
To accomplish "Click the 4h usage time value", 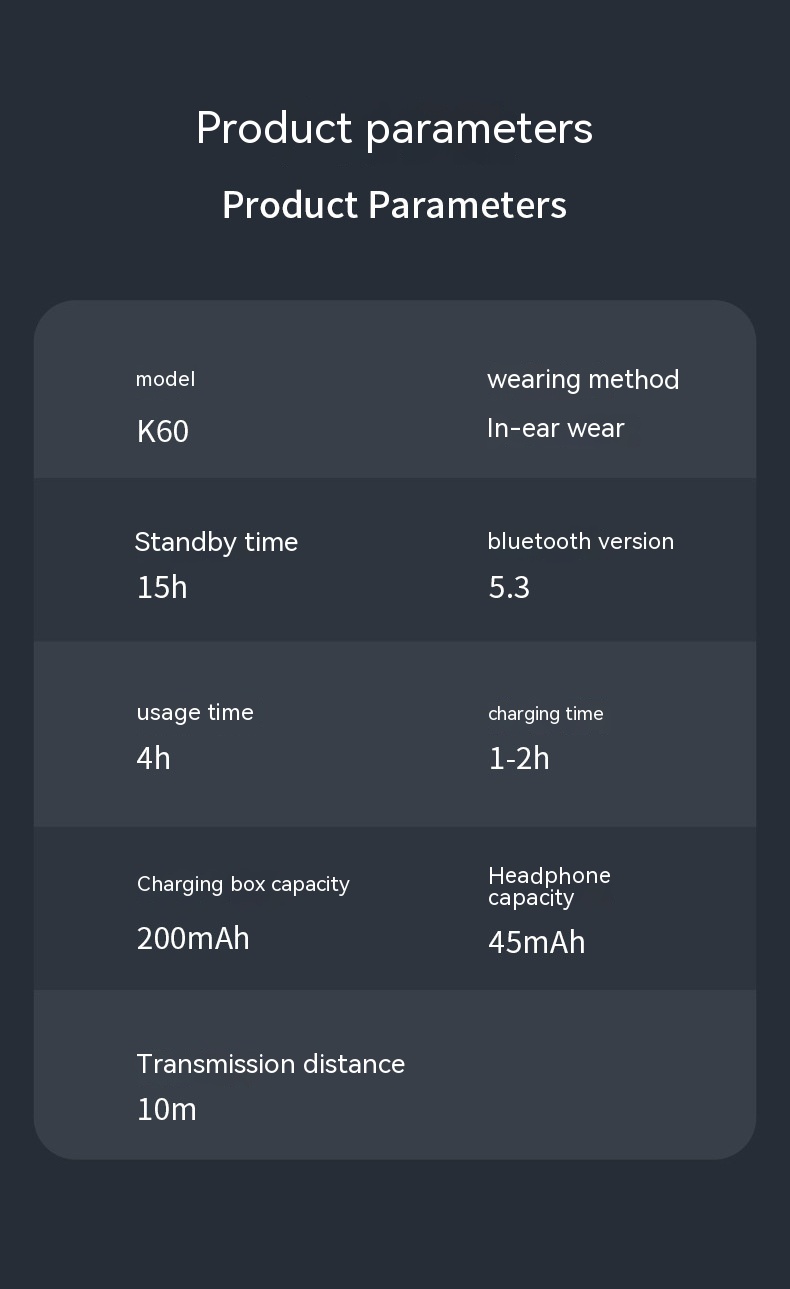I will [x=154, y=759].
